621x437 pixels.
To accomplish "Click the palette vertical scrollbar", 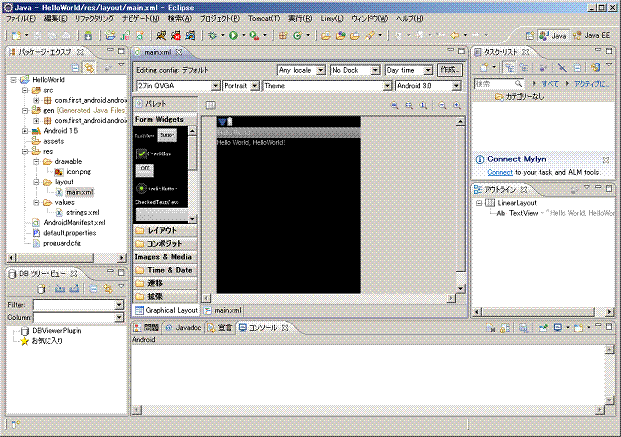I will pos(192,174).
